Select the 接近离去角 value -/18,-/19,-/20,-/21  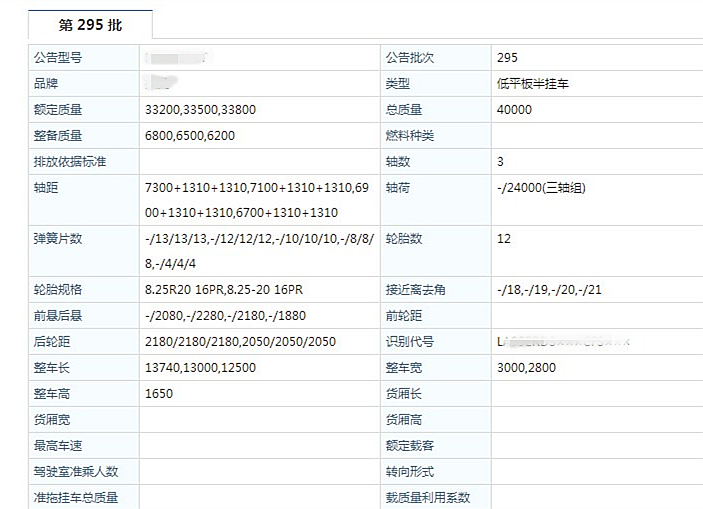click(548, 290)
